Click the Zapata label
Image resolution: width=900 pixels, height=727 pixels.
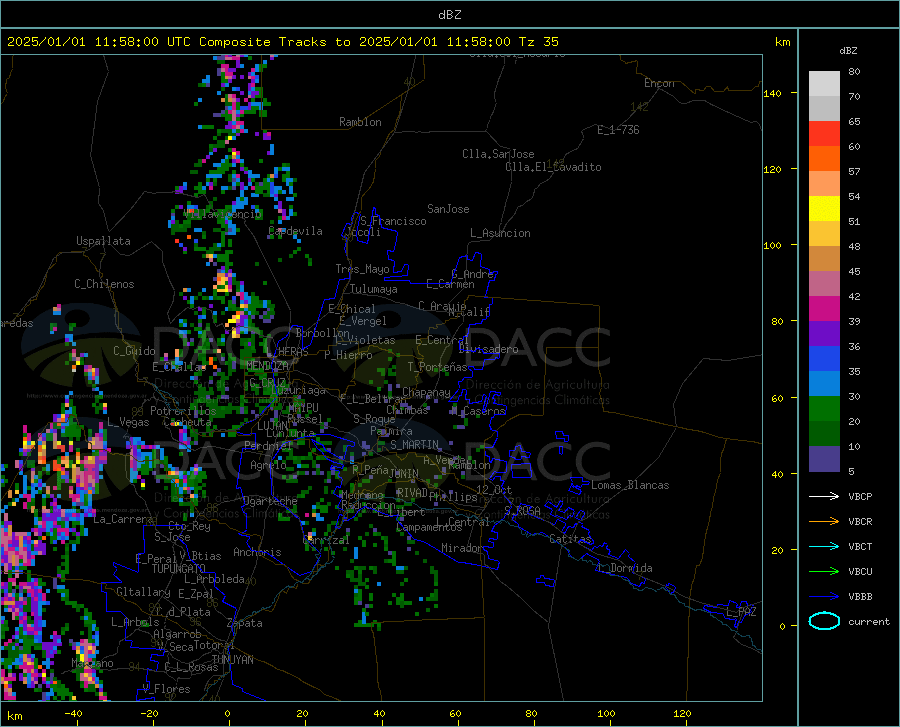[245, 623]
